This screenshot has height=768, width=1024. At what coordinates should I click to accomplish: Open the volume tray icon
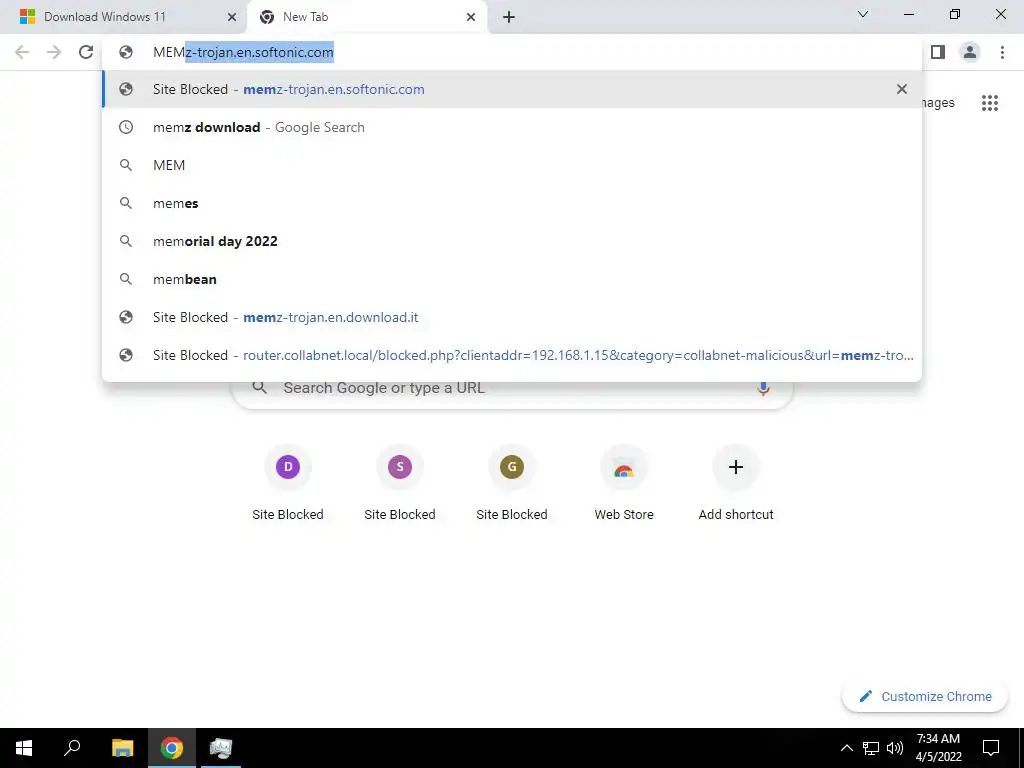tap(895, 748)
